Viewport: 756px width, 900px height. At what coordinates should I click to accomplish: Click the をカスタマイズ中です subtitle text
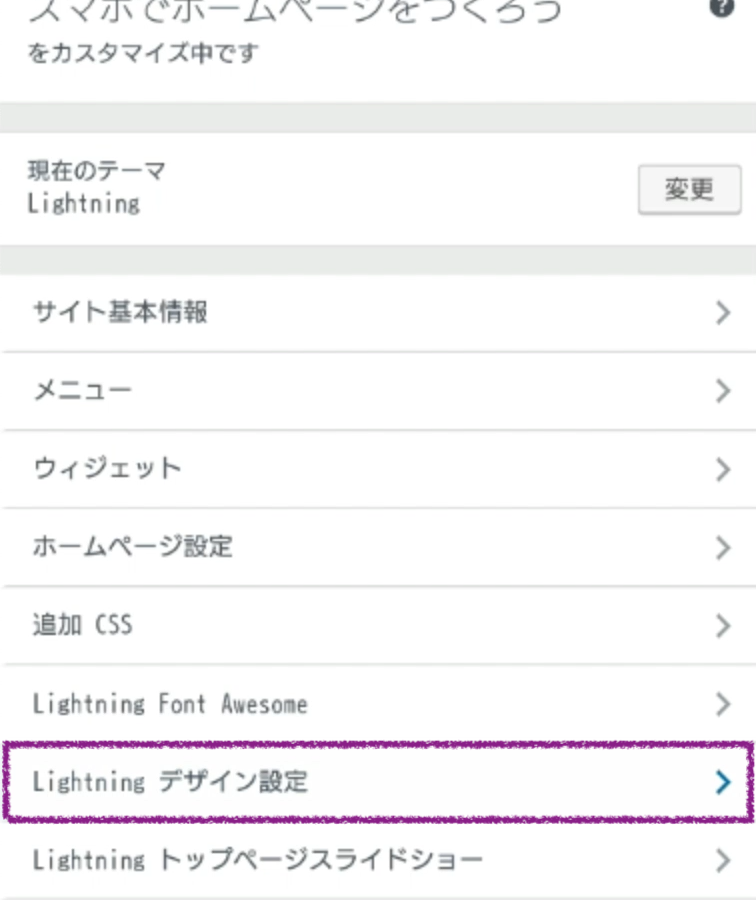[142, 52]
